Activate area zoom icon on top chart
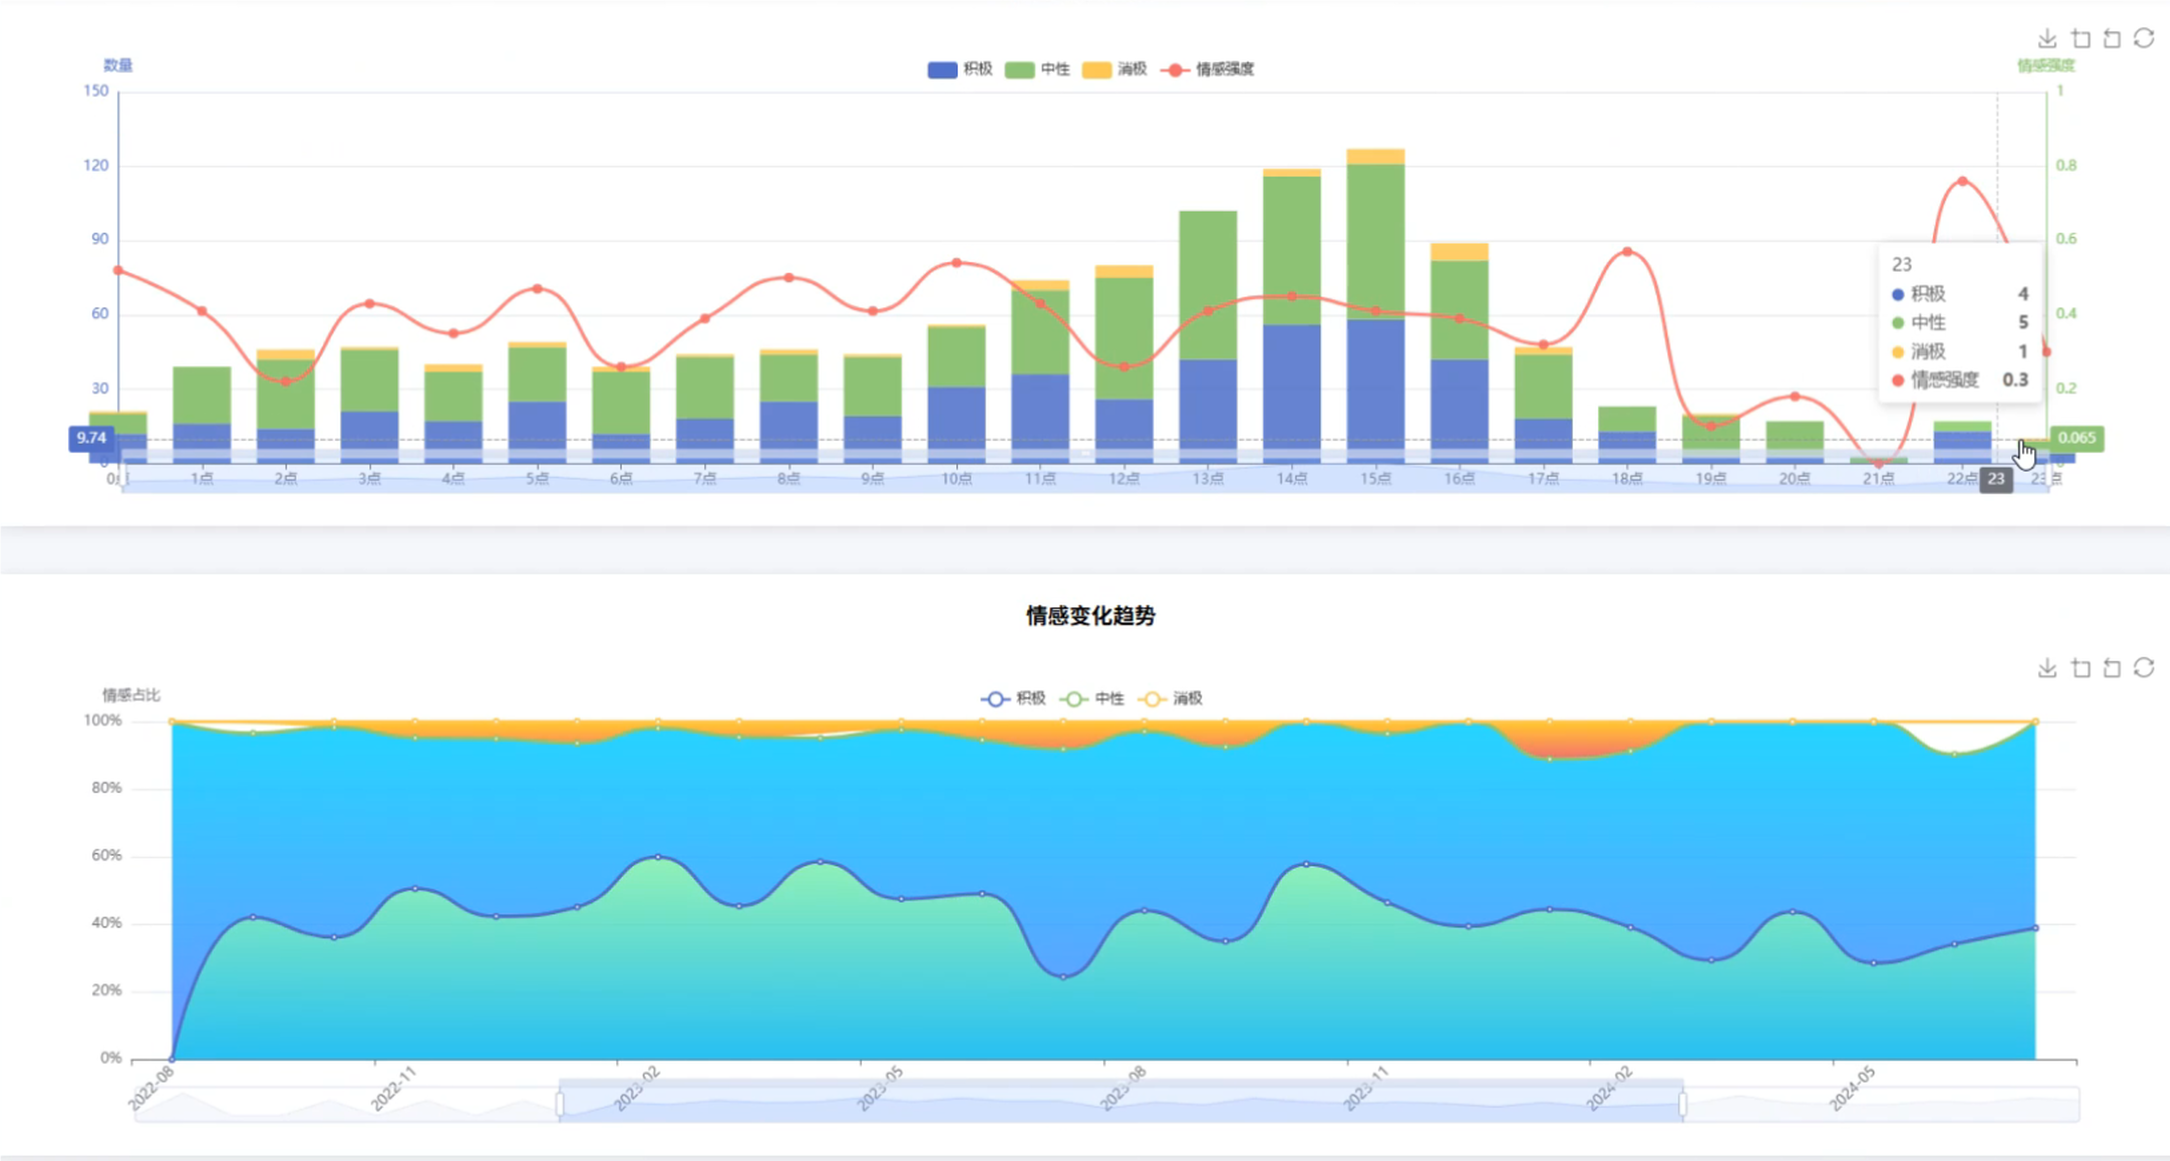Image resolution: width=2170 pixels, height=1161 pixels. [2081, 39]
